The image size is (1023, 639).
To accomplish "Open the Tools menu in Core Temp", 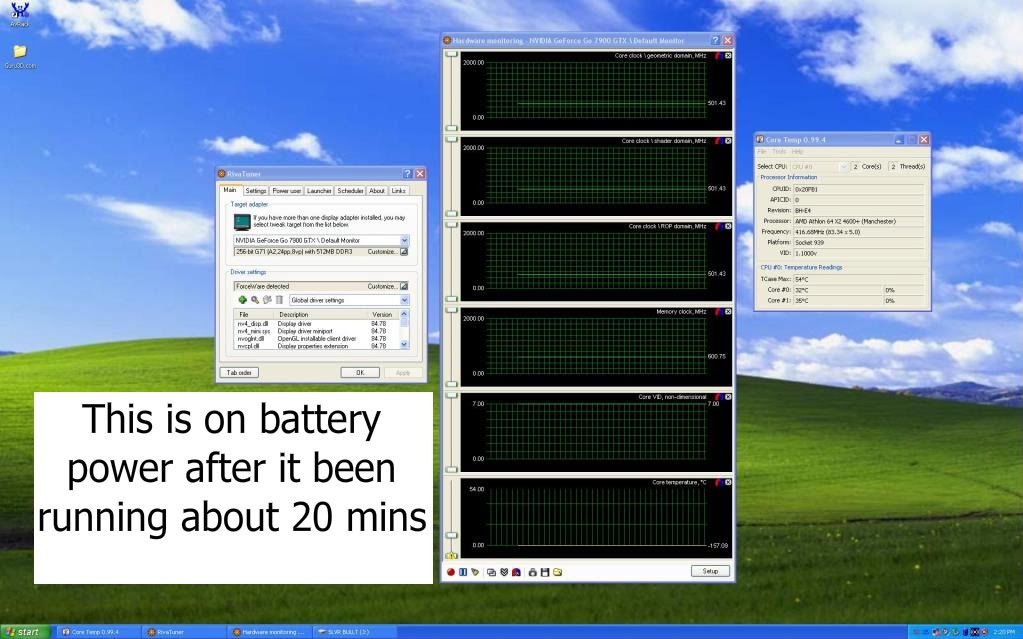I will [x=779, y=151].
